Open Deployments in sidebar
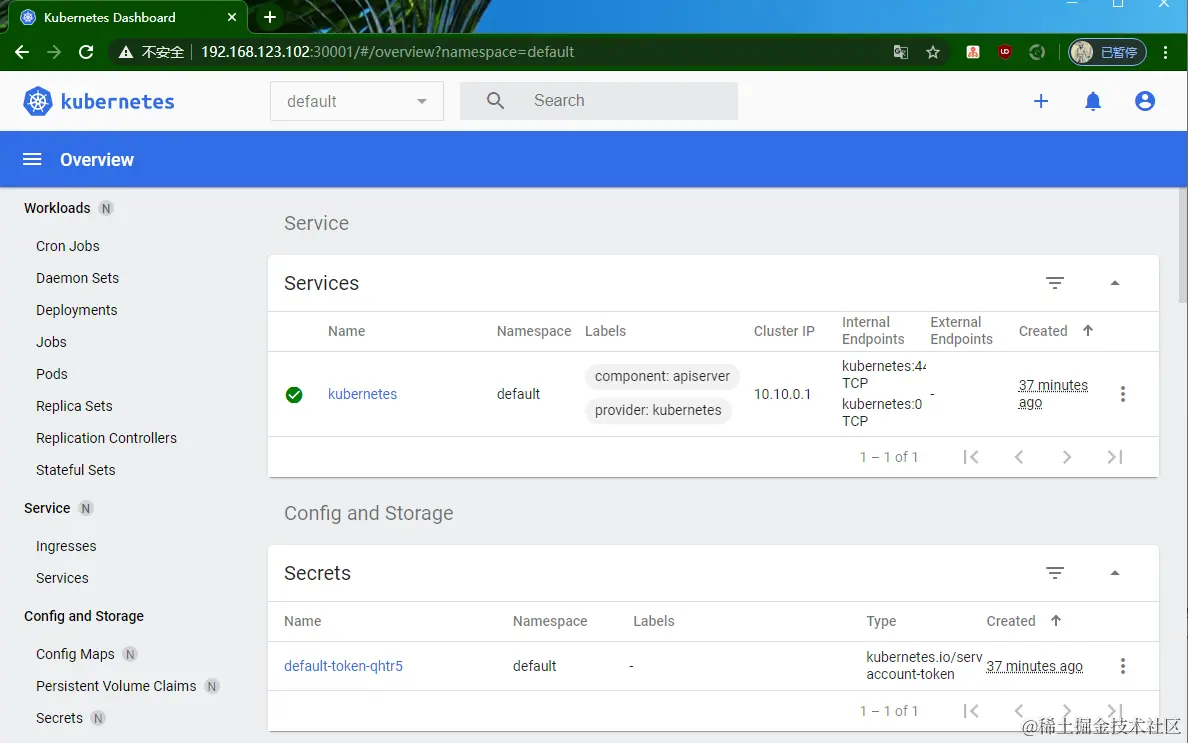This screenshot has width=1188, height=743. tap(77, 310)
